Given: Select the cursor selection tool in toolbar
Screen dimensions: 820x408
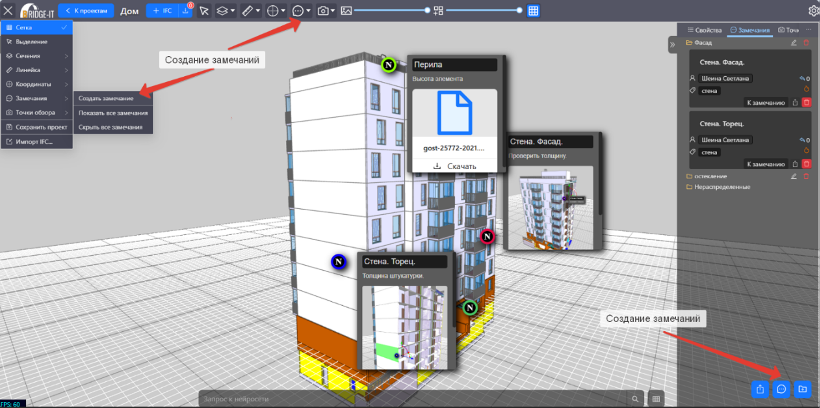Looking at the screenshot, I should coord(204,10).
